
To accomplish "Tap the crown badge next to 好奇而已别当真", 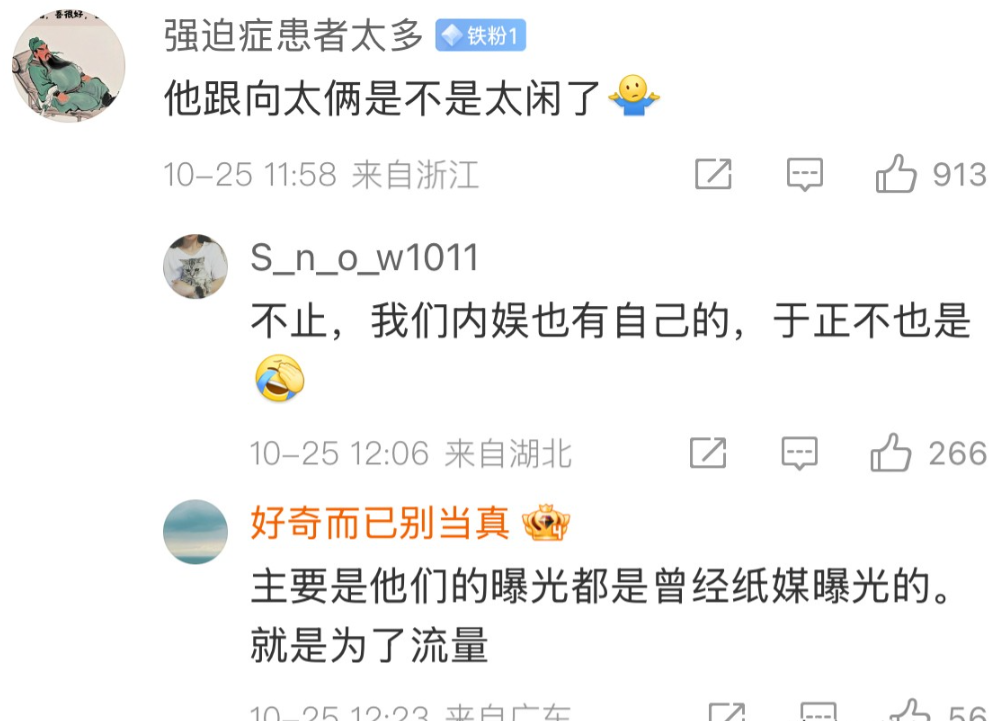I will point(545,522).
